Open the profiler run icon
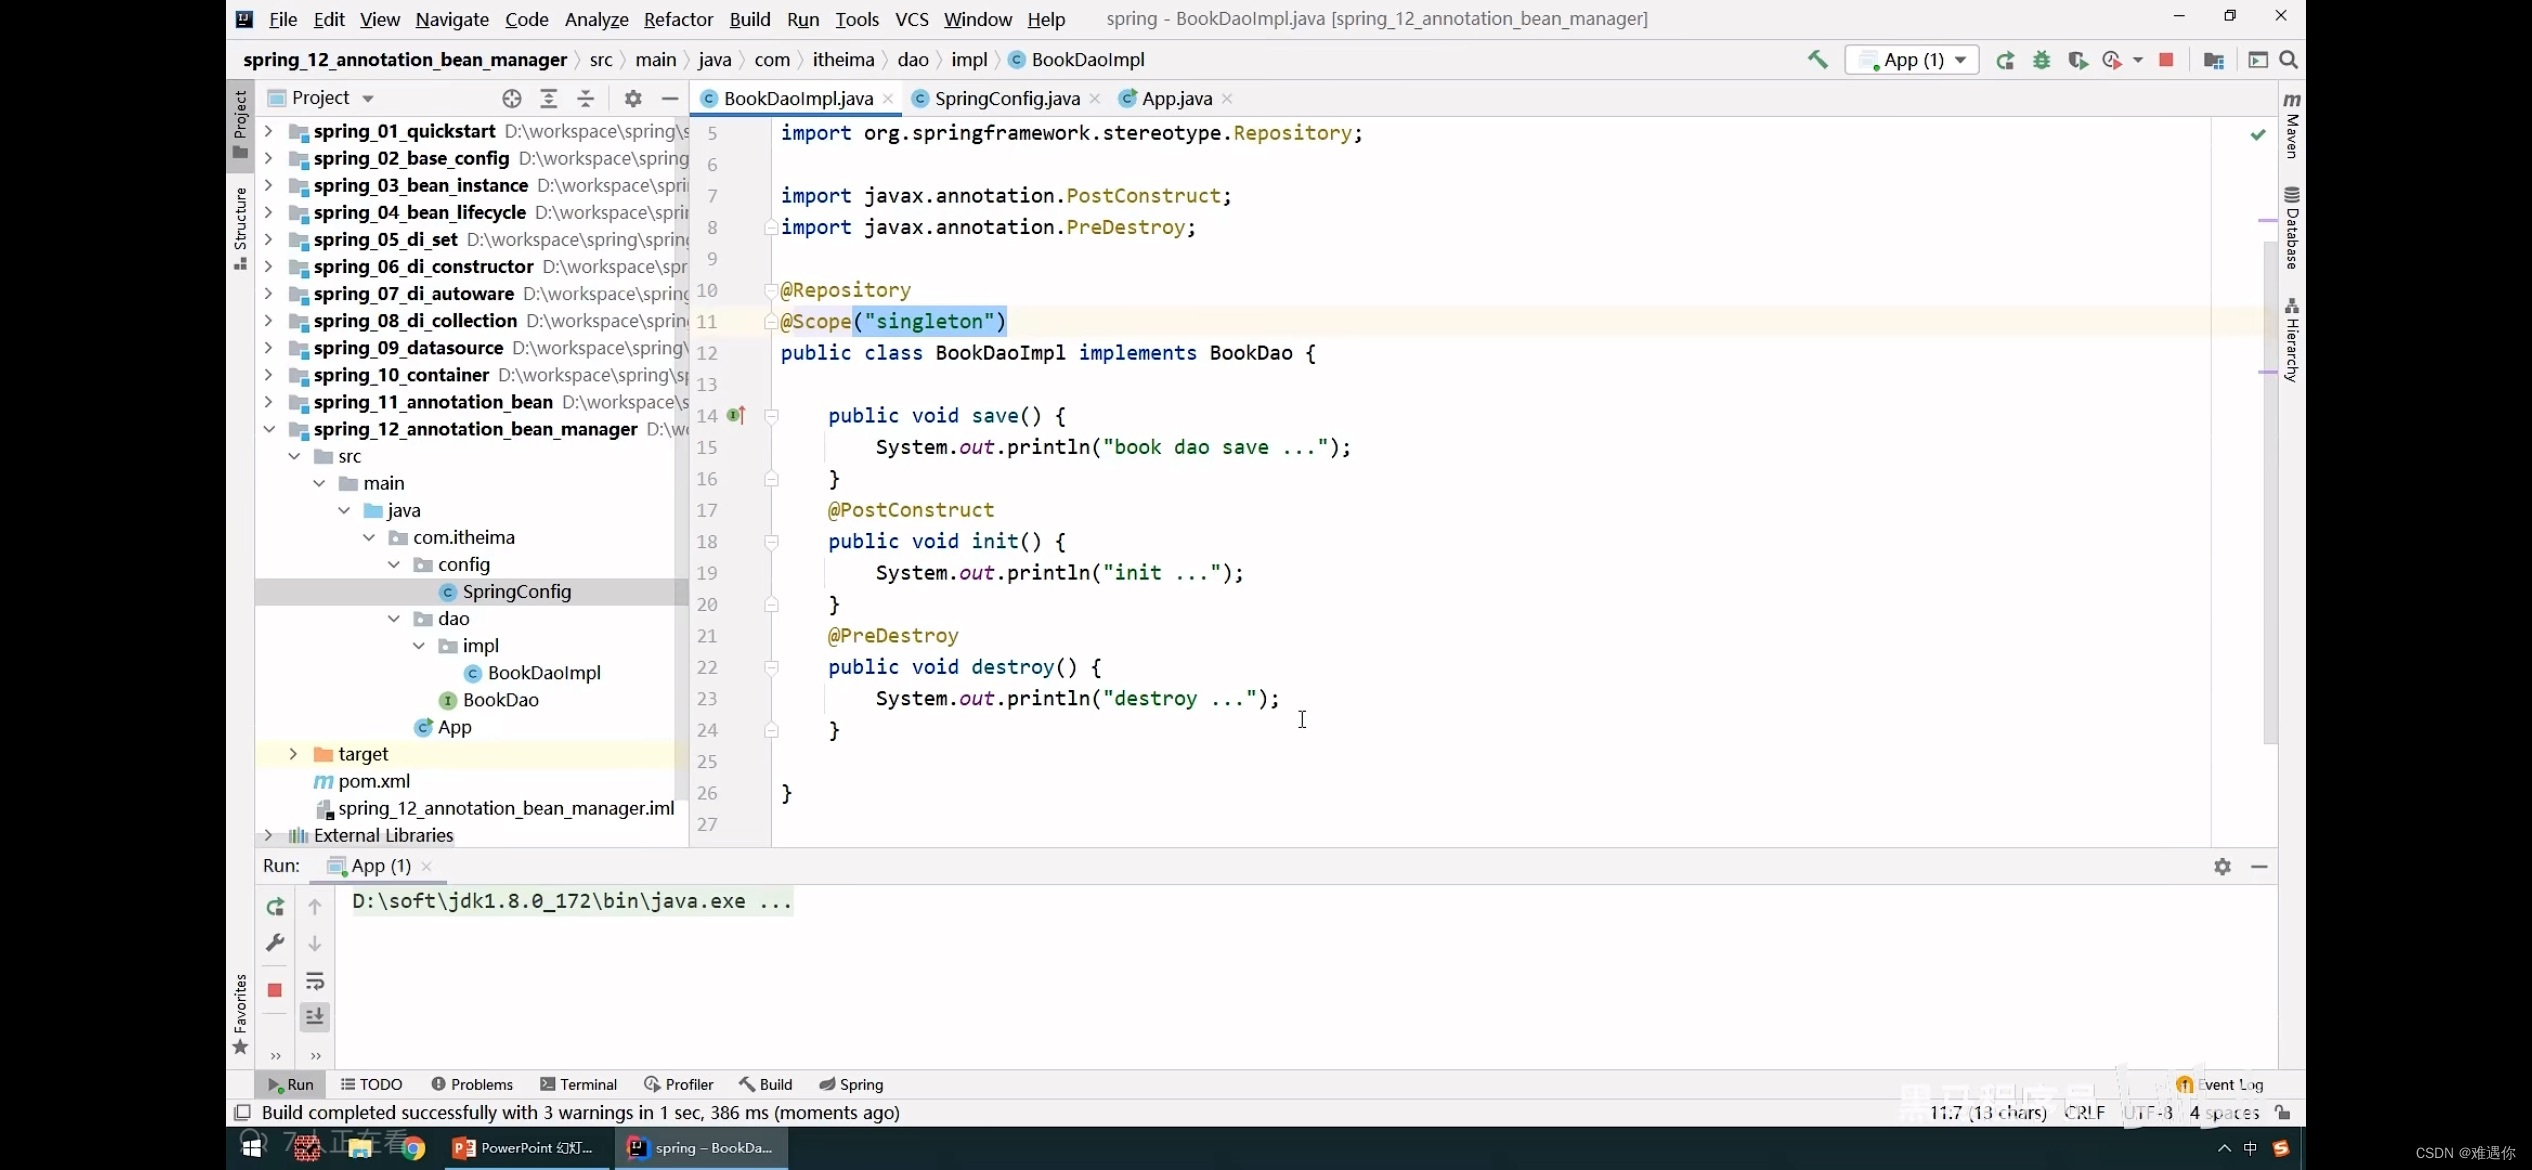This screenshot has height=1170, width=2532. click(x=2112, y=60)
